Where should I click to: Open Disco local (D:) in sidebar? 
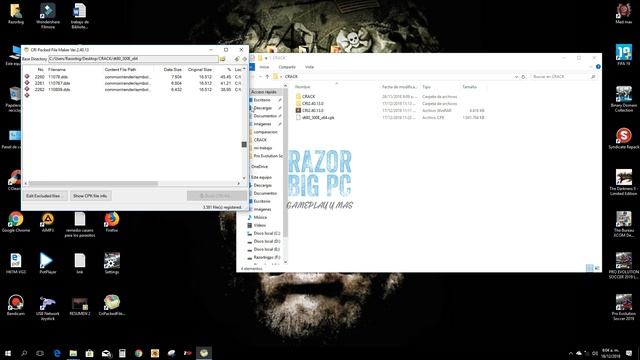(x=267, y=242)
